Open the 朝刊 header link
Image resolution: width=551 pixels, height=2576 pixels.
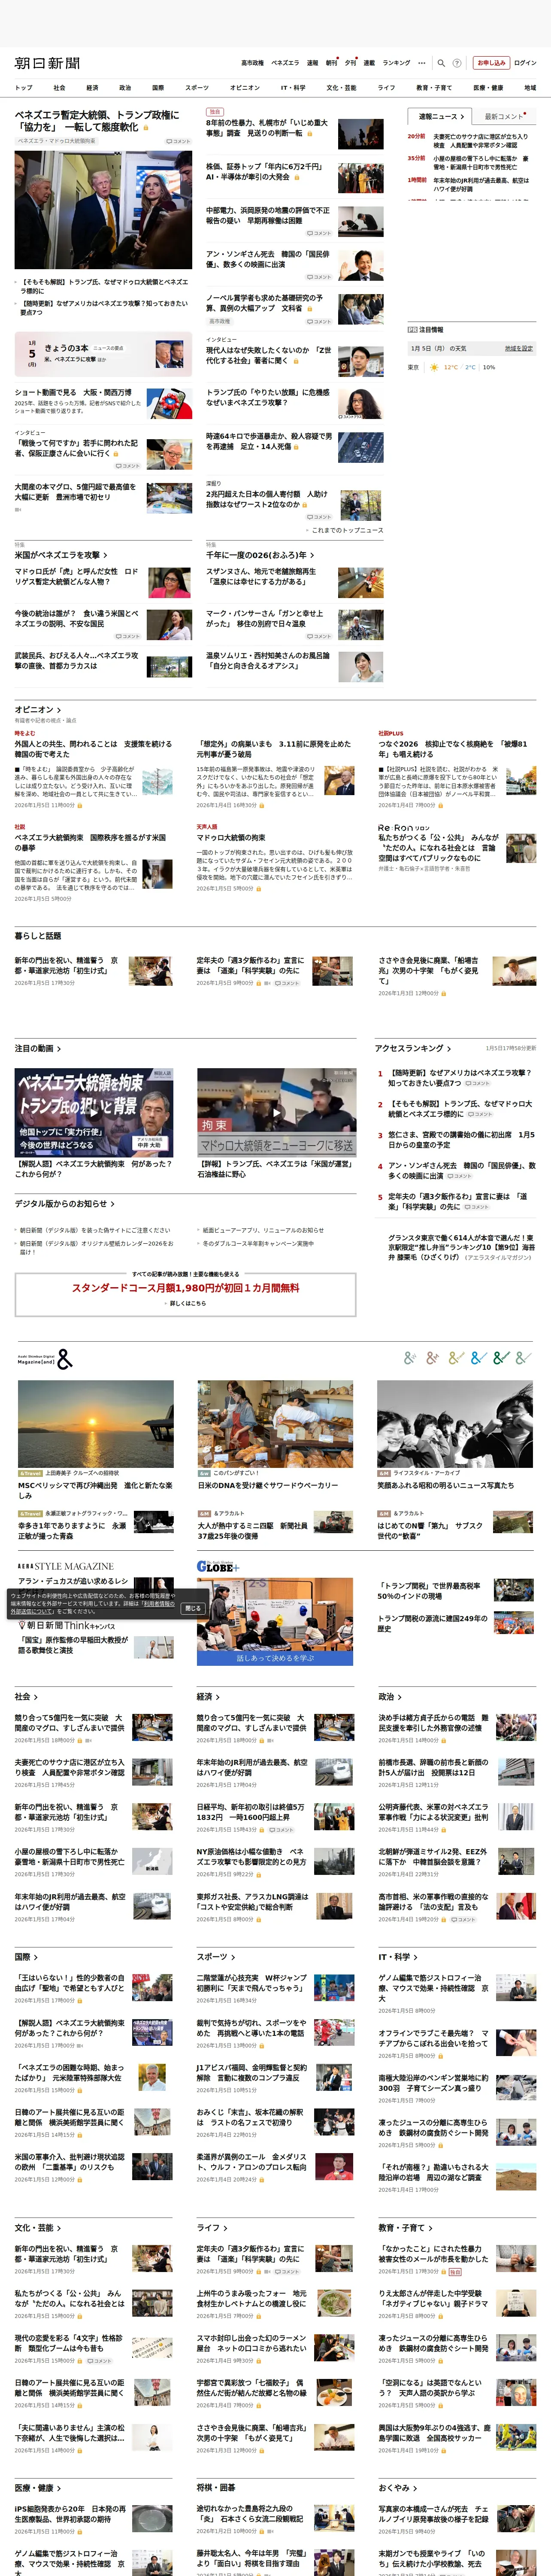[331, 63]
